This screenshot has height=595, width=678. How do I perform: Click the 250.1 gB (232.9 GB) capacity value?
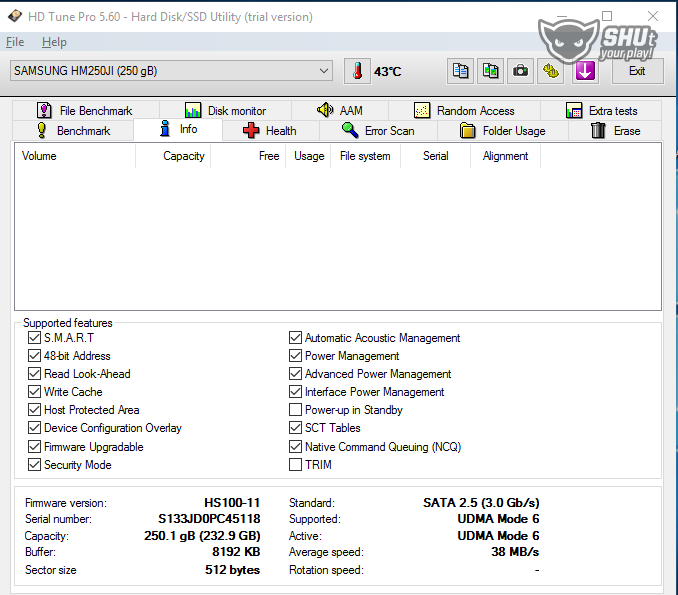(202, 536)
